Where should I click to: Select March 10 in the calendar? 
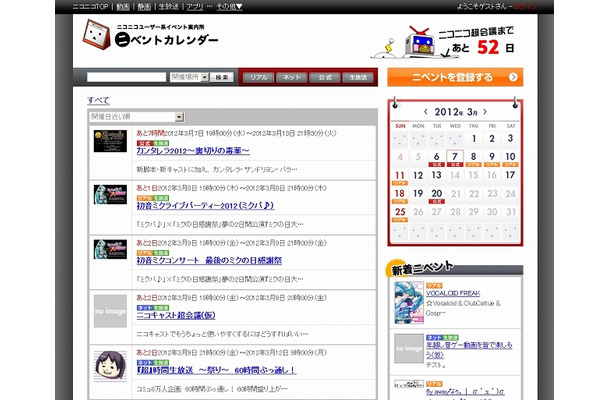coord(510,158)
